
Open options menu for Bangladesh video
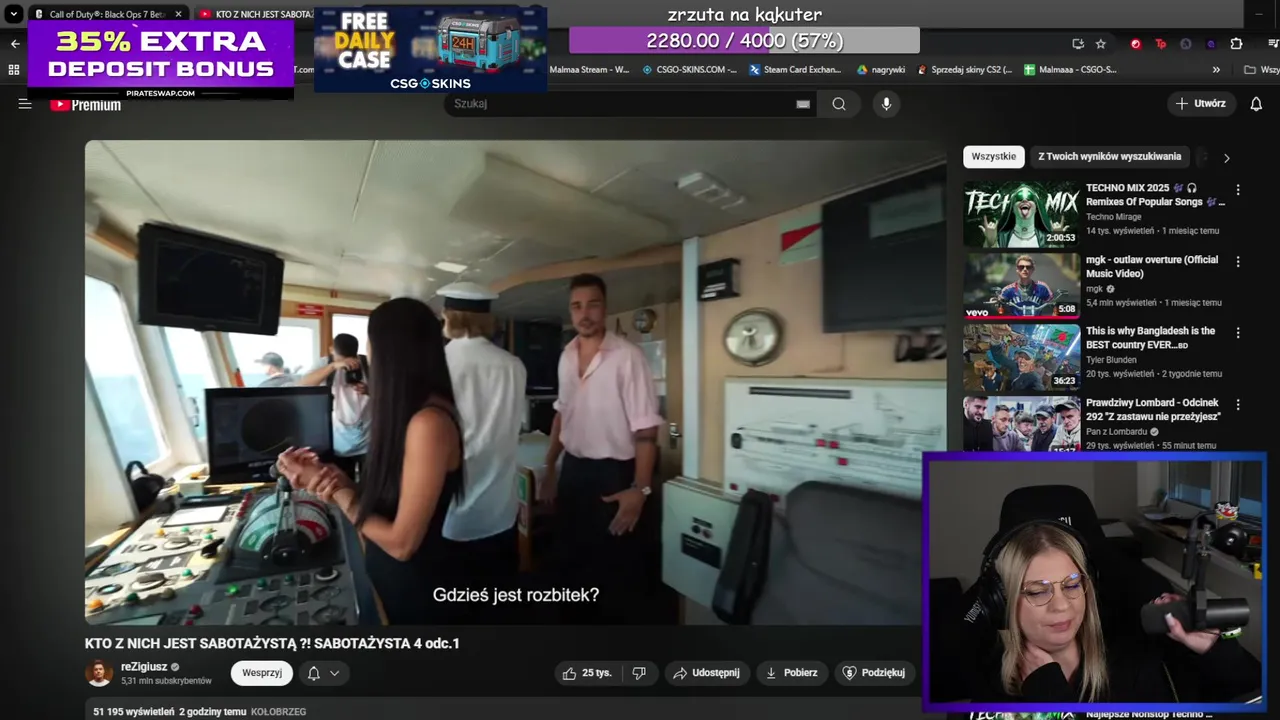point(1238,333)
